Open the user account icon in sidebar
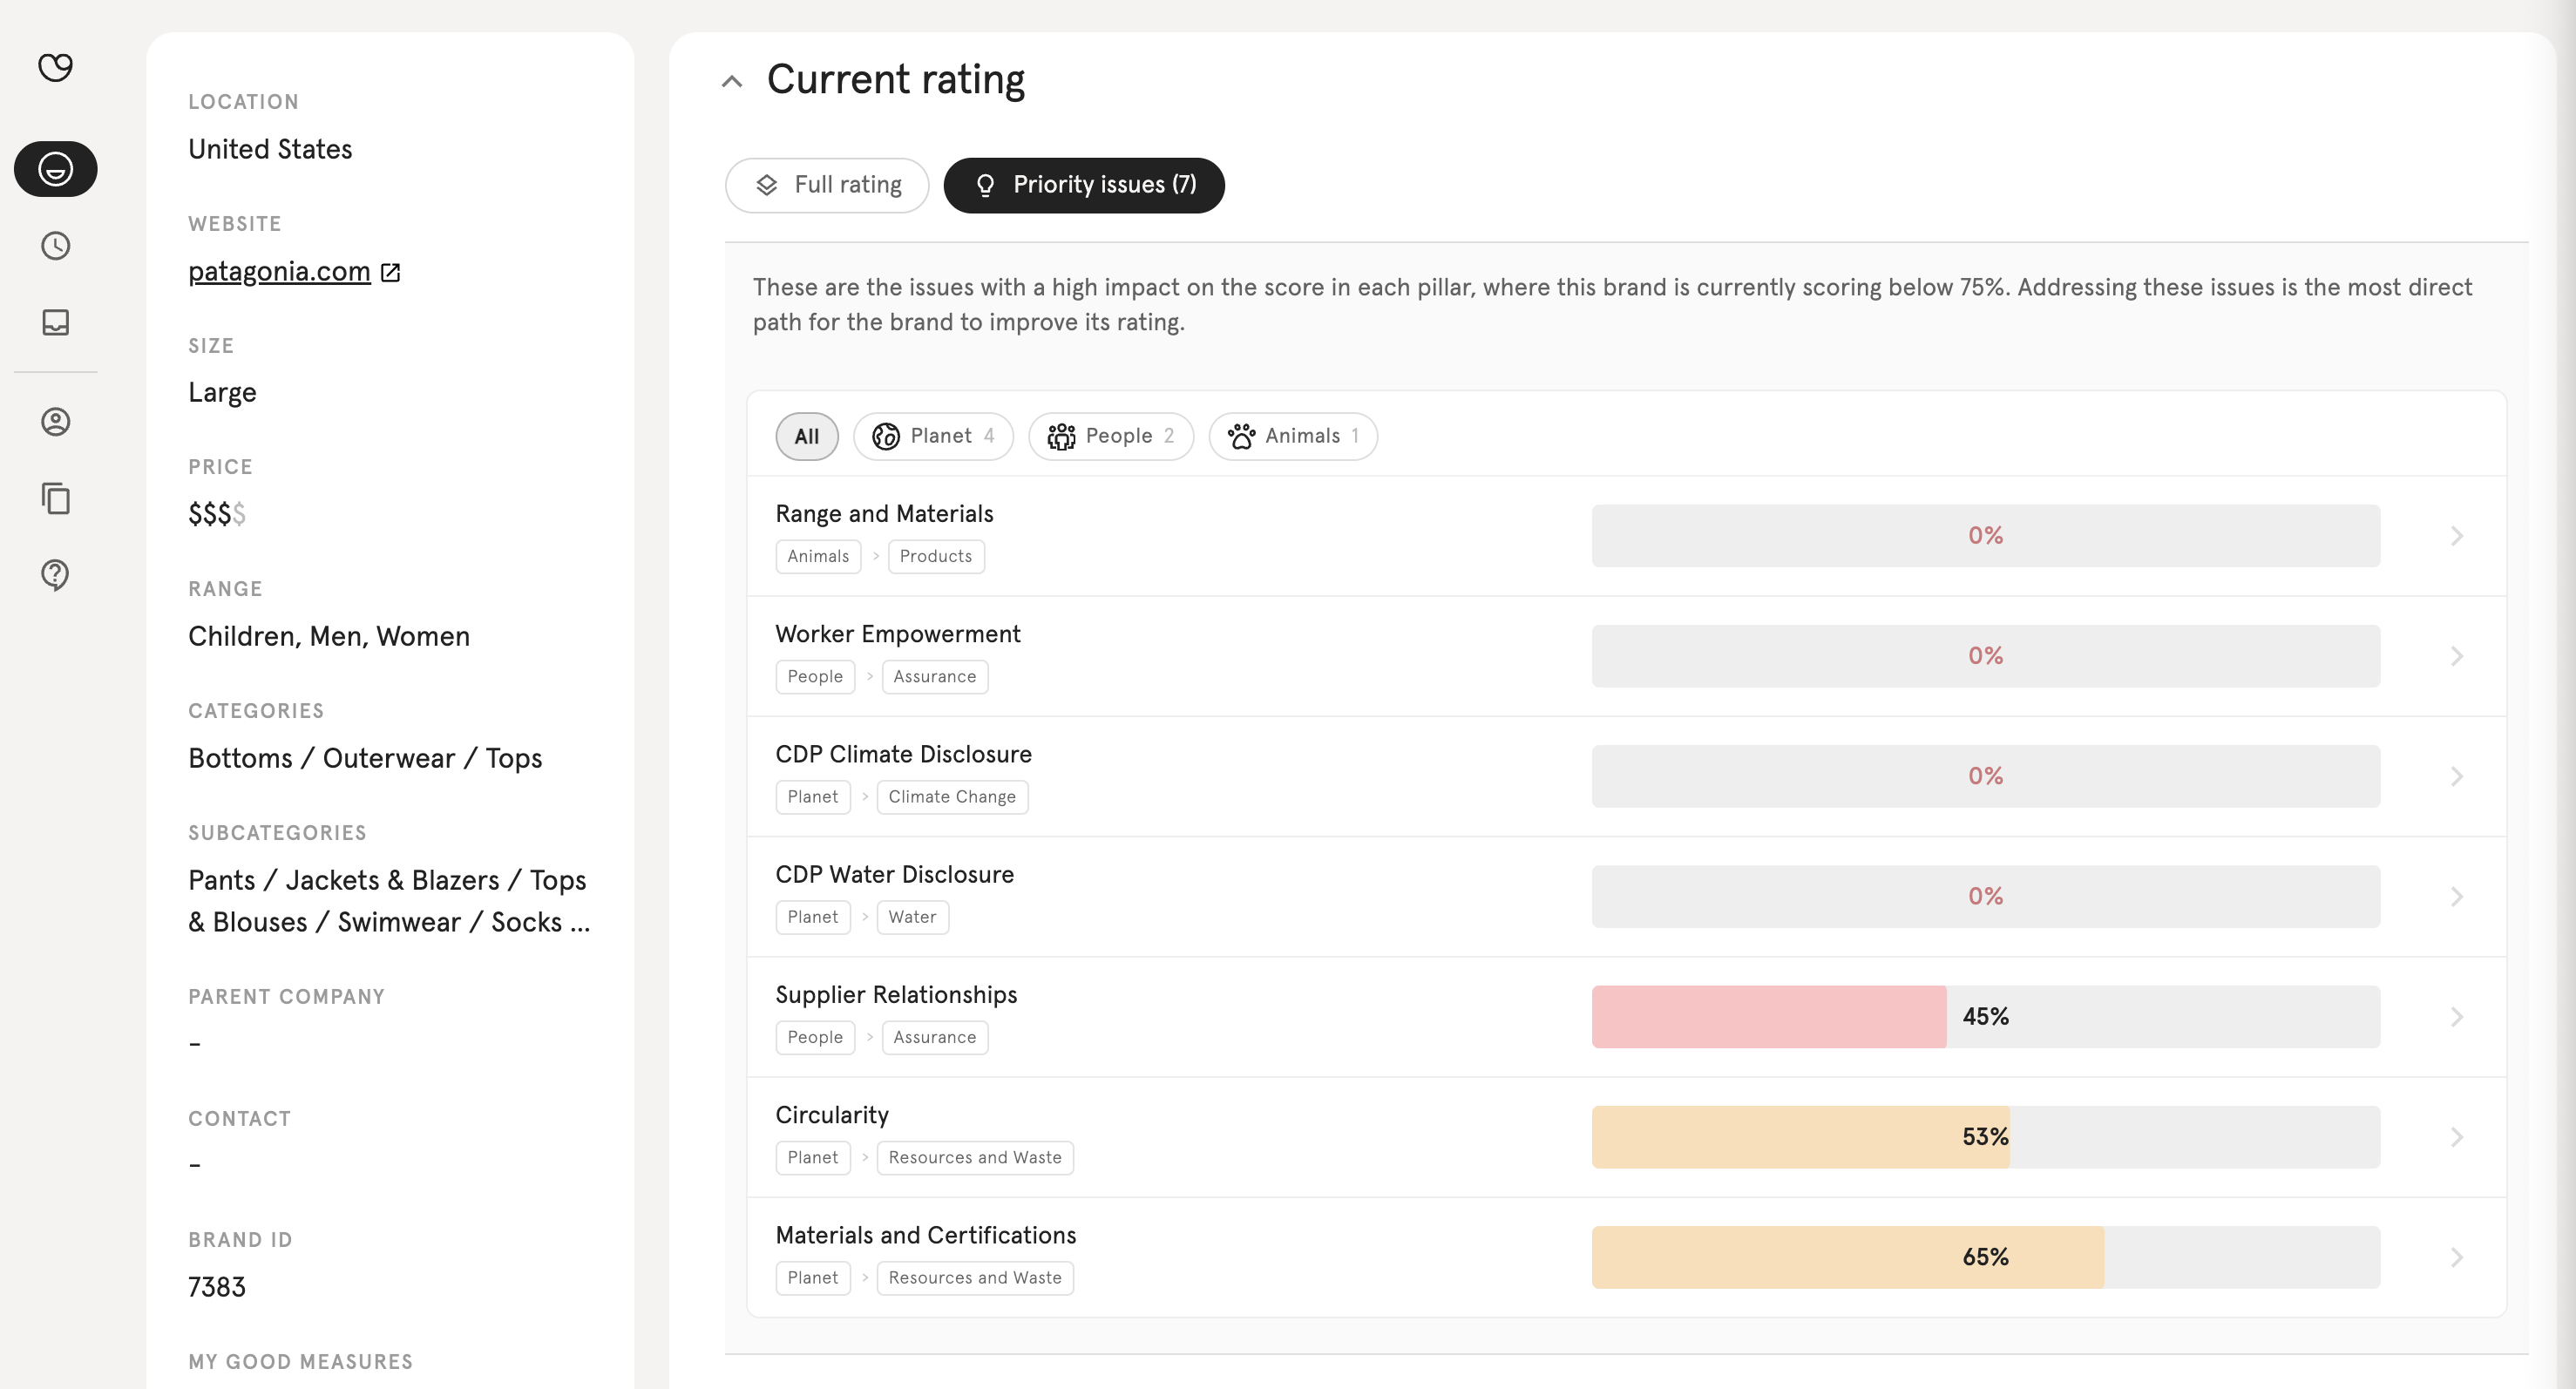This screenshot has width=2576, height=1389. [55, 422]
